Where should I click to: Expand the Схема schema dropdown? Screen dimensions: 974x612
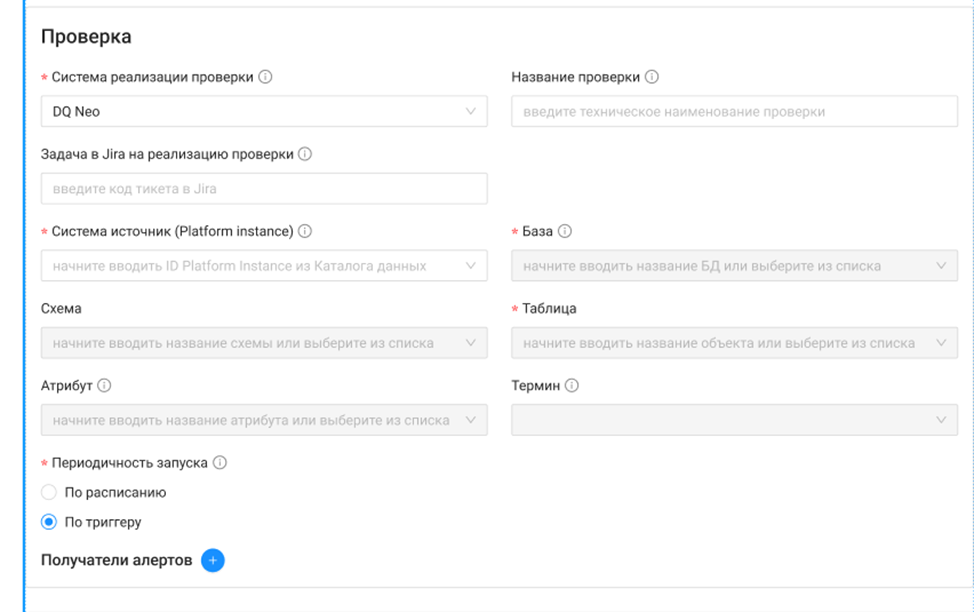tap(264, 343)
